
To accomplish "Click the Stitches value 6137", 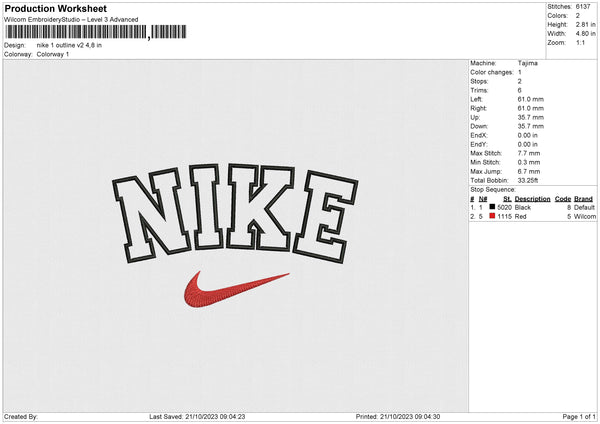I will click(x=583, y=7).
